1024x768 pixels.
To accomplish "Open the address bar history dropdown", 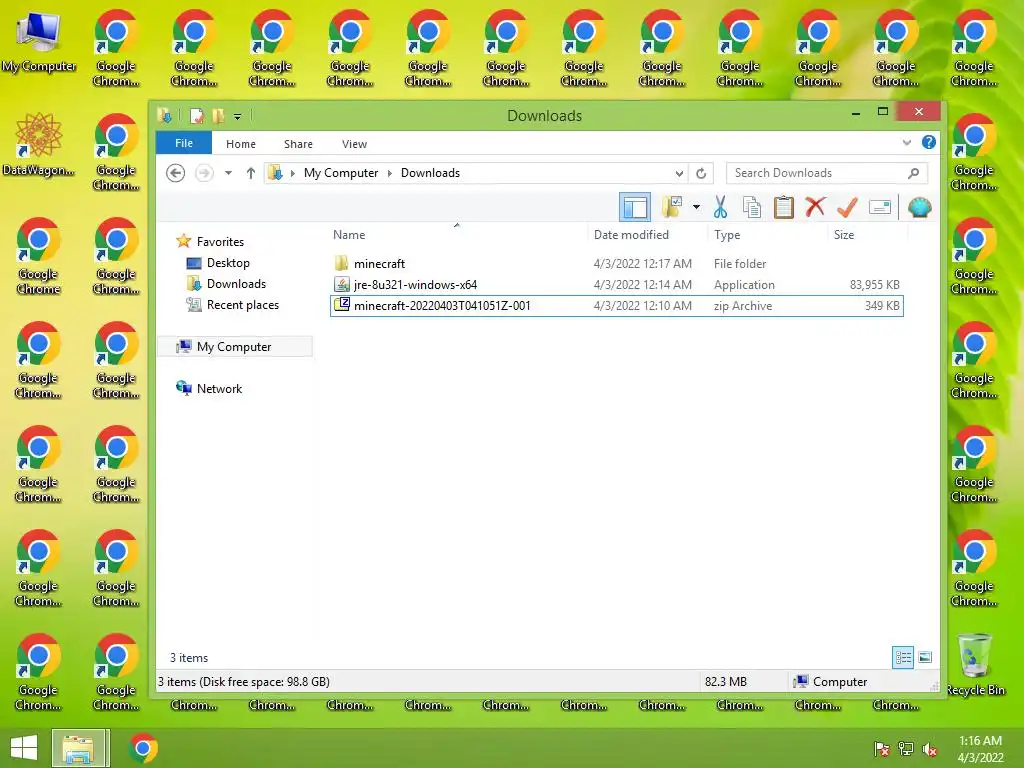I will (679, 173).
